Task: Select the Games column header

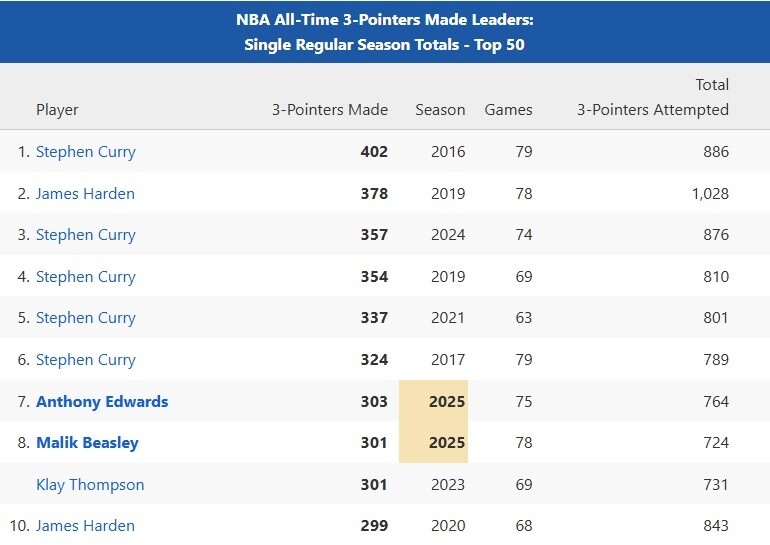Action: click(x=508, y=110)
